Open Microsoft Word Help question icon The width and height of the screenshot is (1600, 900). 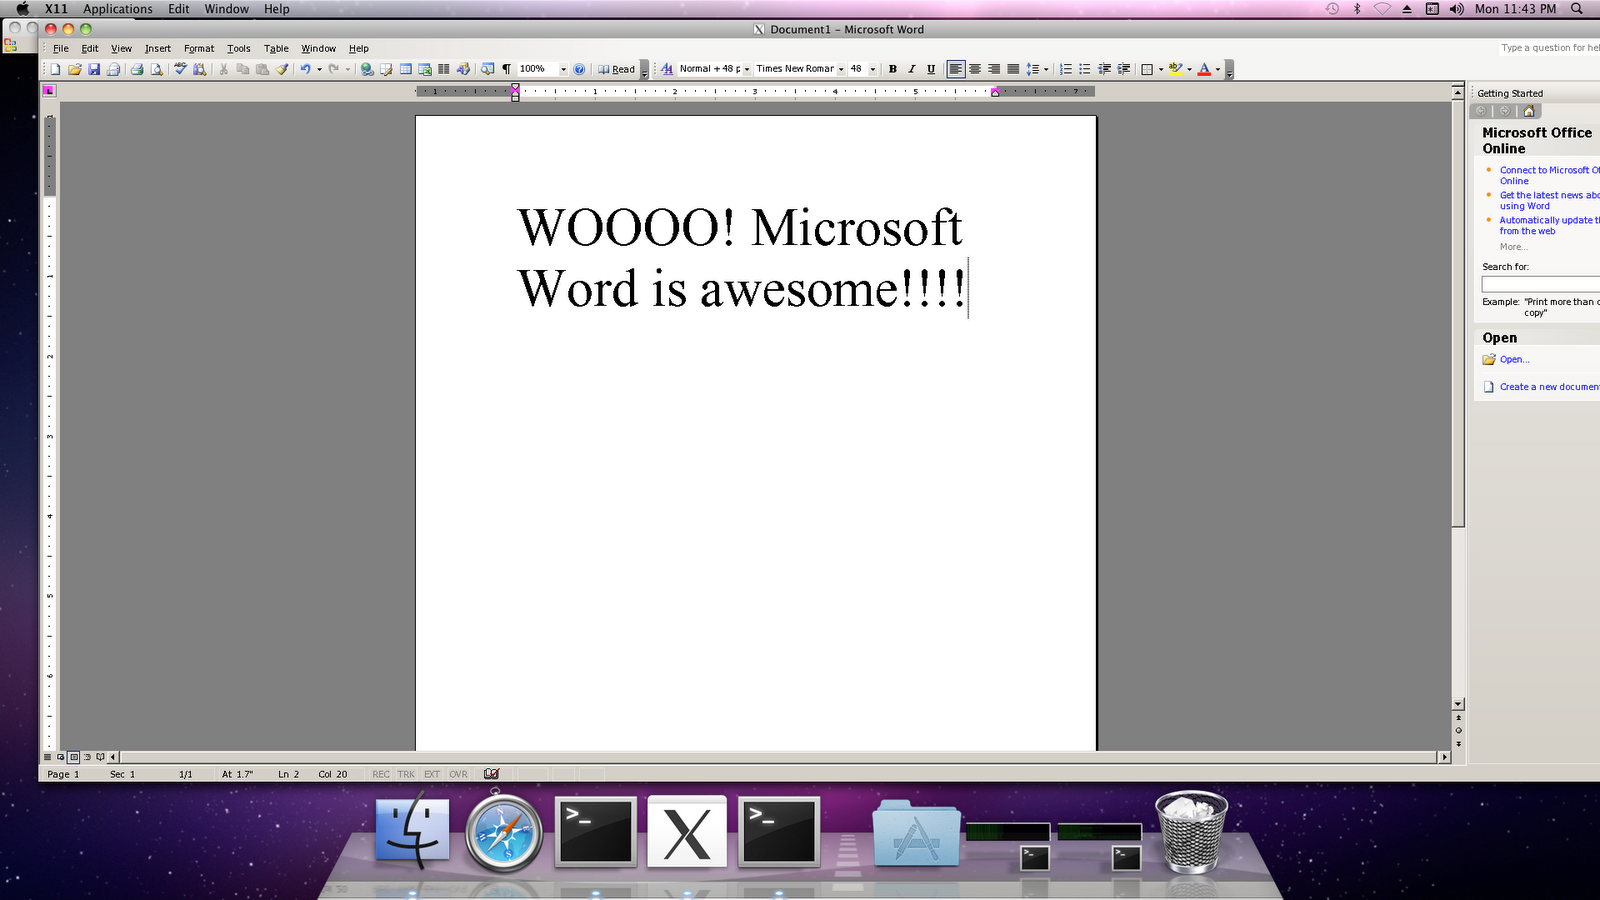579,69
